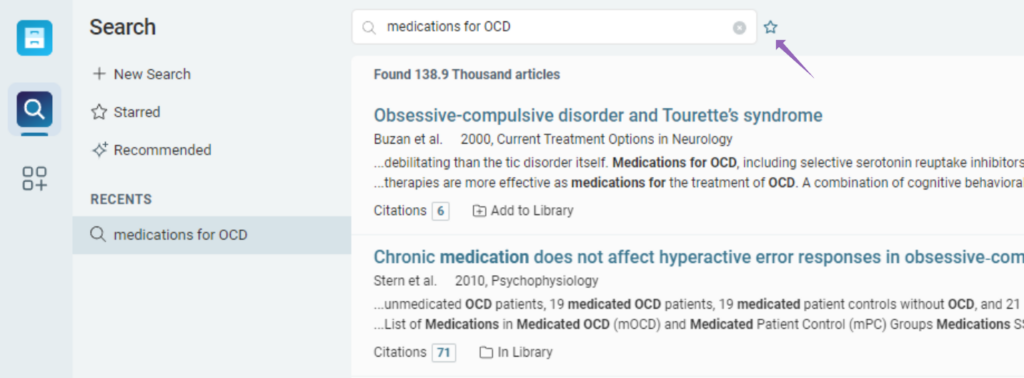This screenshot has width=1024, height=378.
Task: Star the current search query
Action: [771, 27]
